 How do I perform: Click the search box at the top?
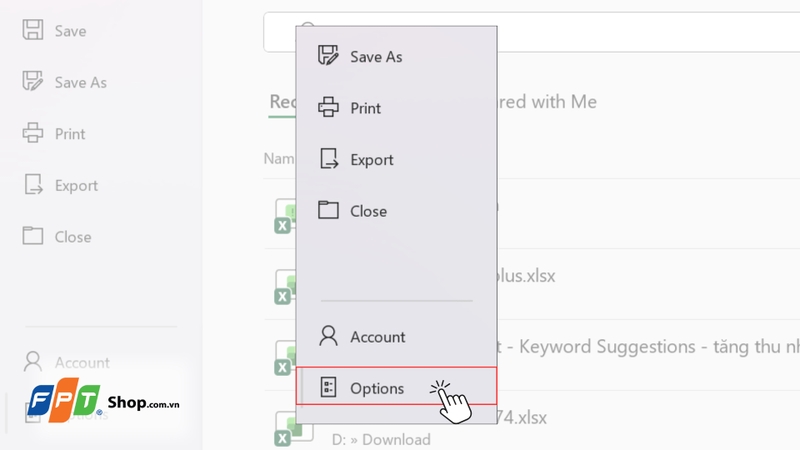640,31
